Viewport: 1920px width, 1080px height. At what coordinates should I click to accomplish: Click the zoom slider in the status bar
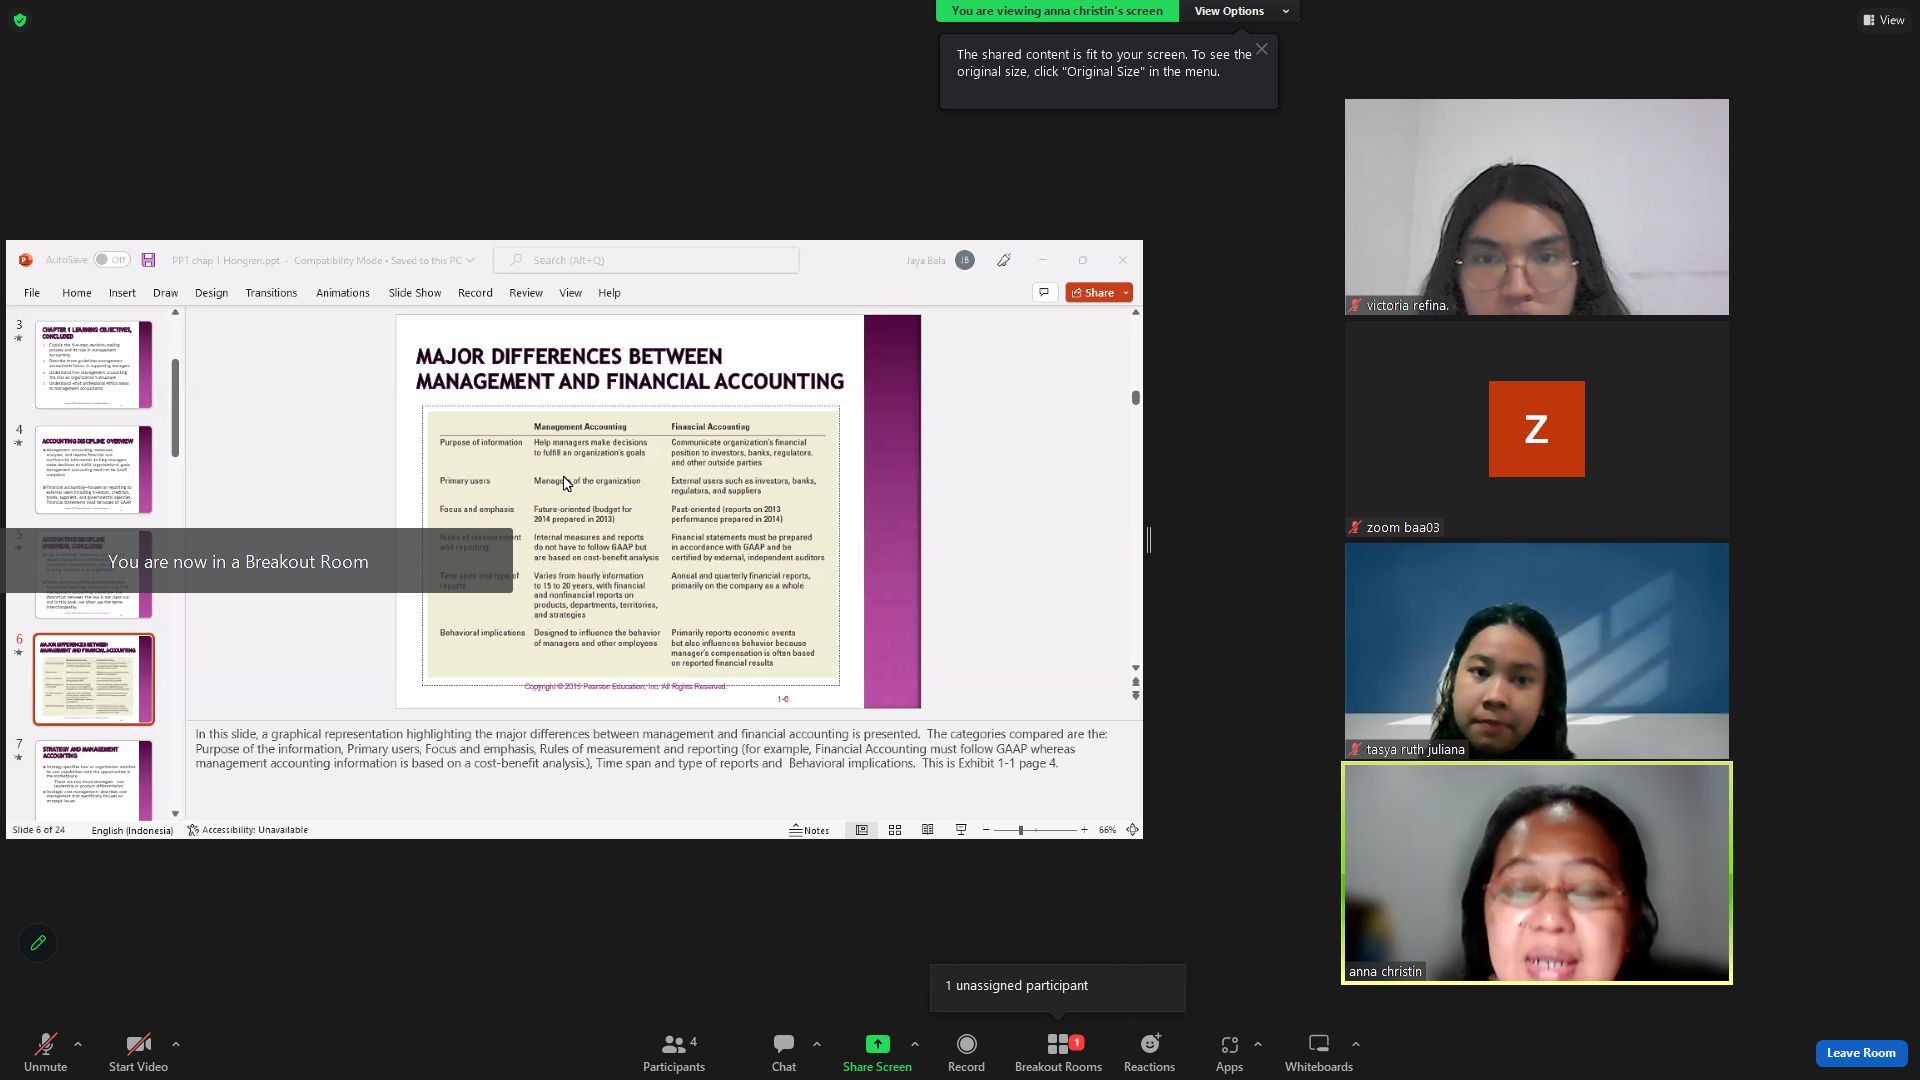click(1035, 830)
